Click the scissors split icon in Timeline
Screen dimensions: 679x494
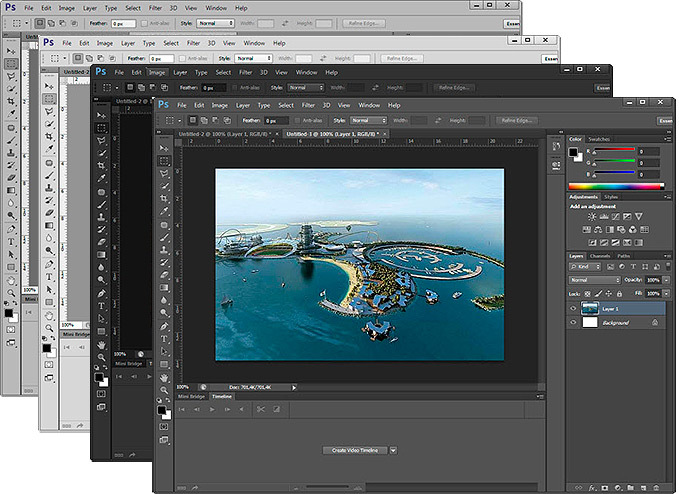[x=261, y=409]
